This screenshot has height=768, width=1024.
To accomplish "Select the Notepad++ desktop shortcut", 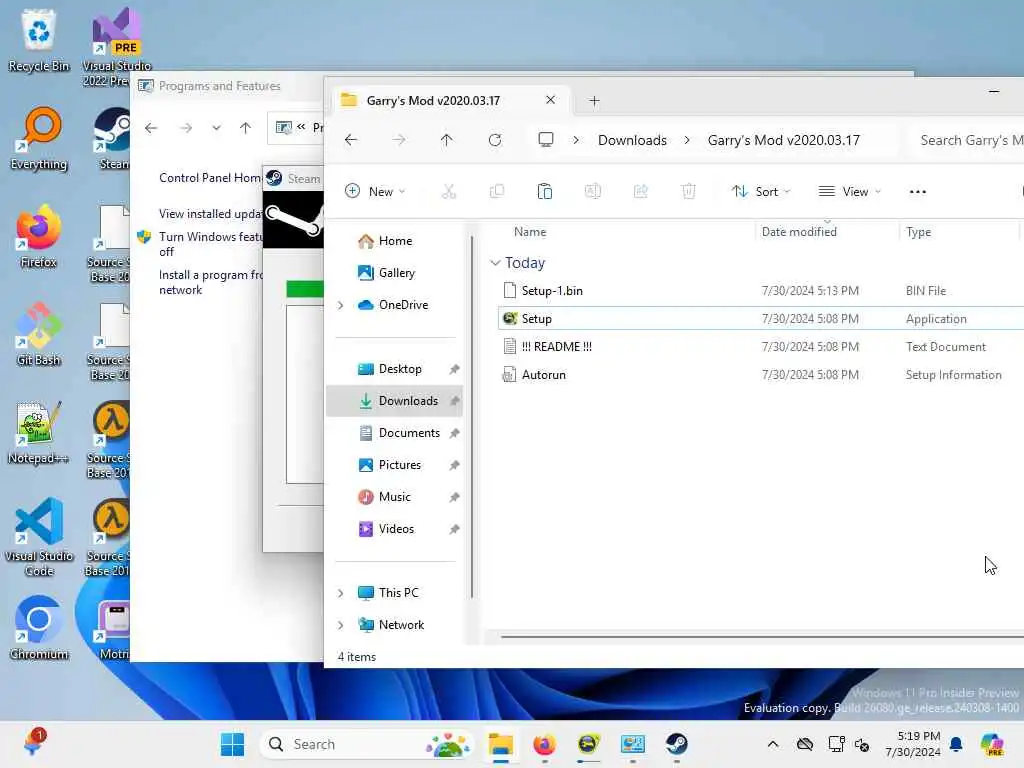I will pos(39,432).
